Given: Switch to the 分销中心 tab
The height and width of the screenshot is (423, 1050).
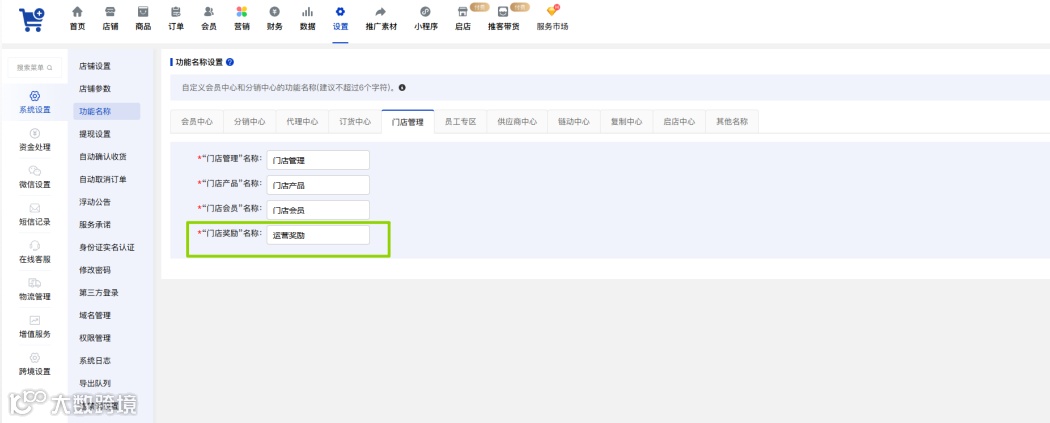Looking at the screenshot, I should pyautogui.click(x=250, y=122).
